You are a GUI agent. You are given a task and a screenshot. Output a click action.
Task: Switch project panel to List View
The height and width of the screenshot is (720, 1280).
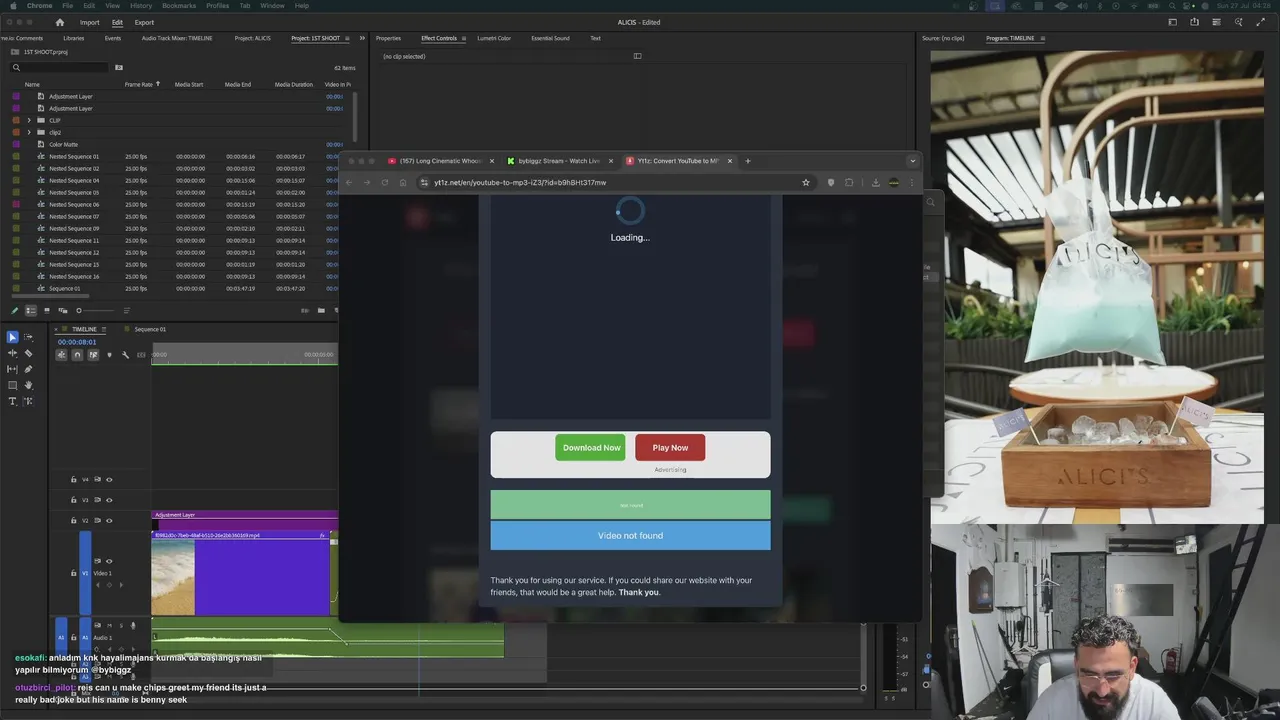tap(31, 311)
